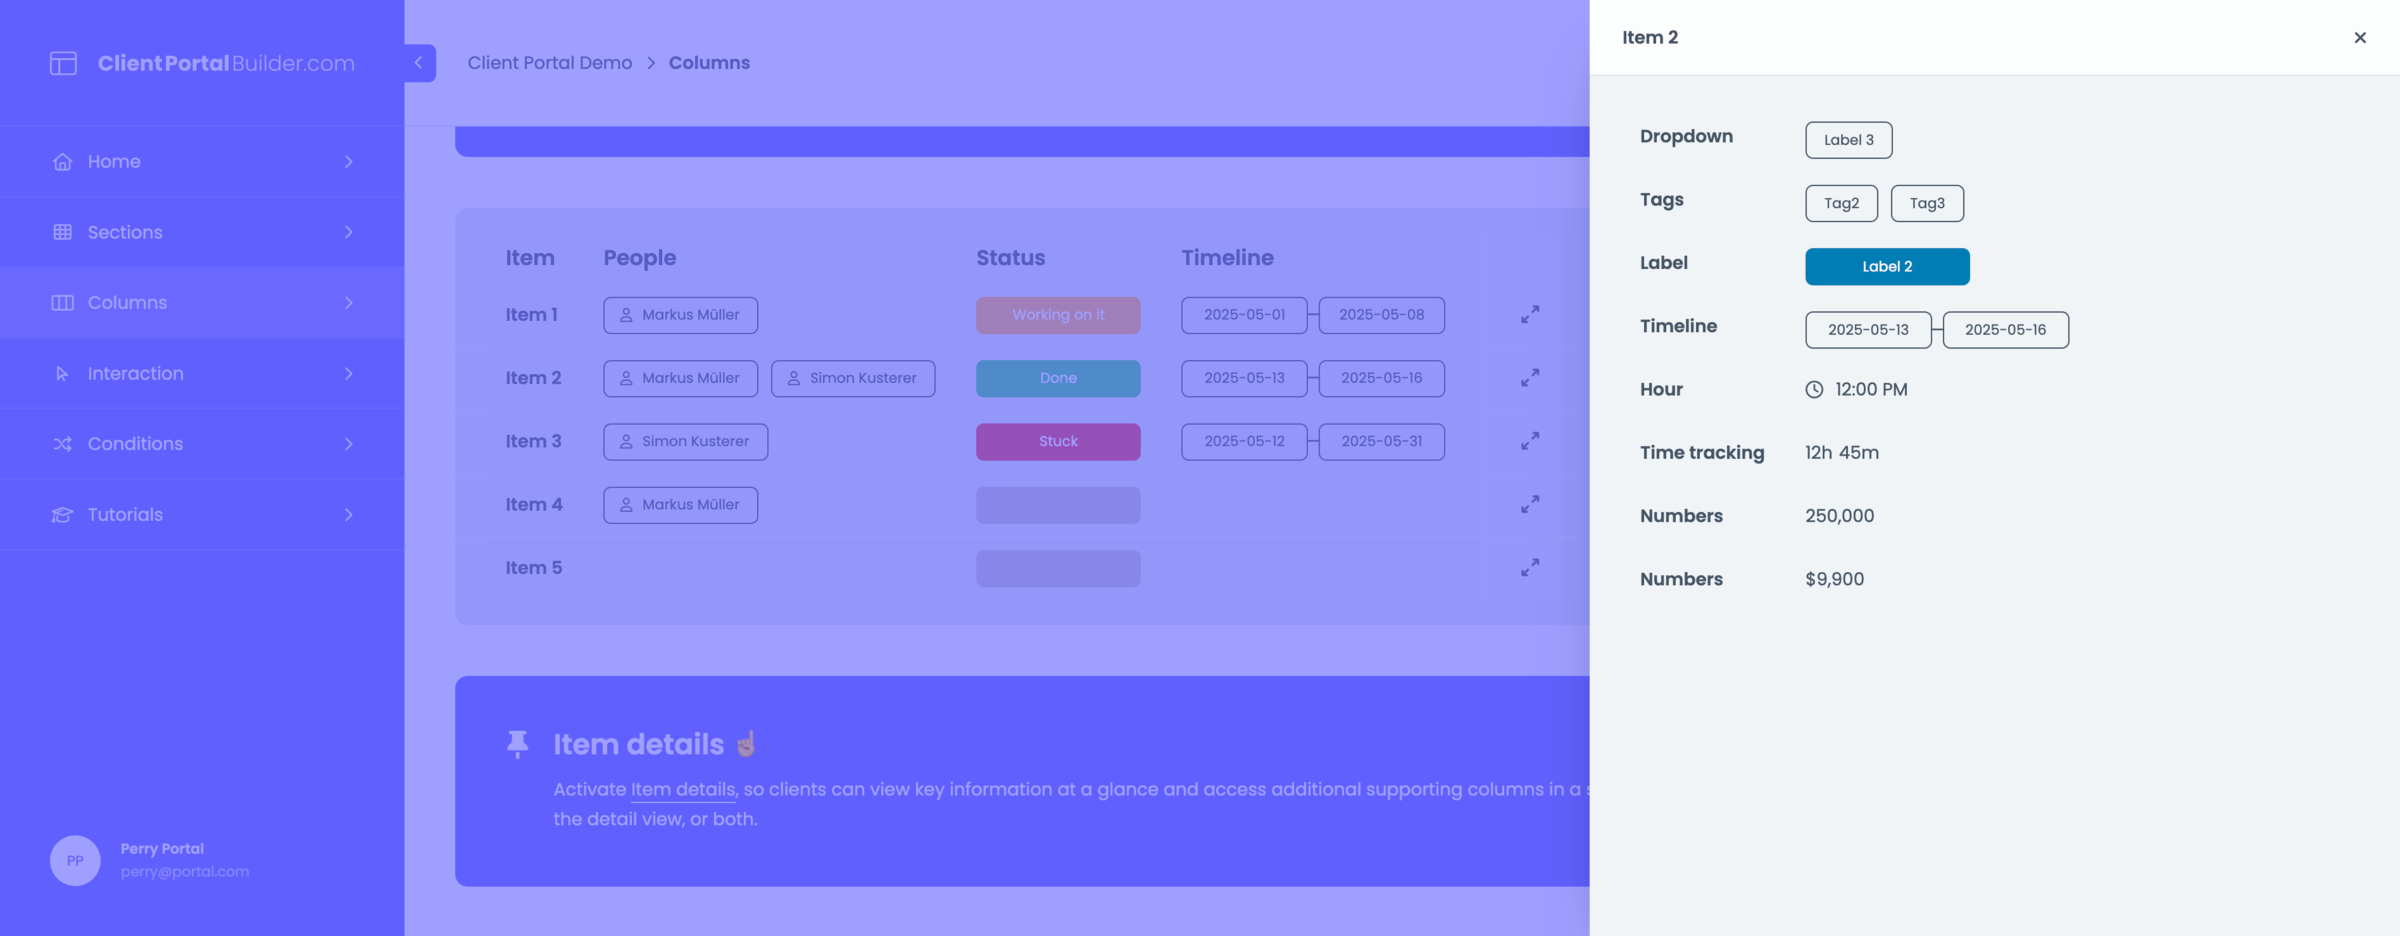Click the Client Portal Demo breadcrumb
The height and width of the screenshot is (936, 2400).
click(x=549, y=63)
